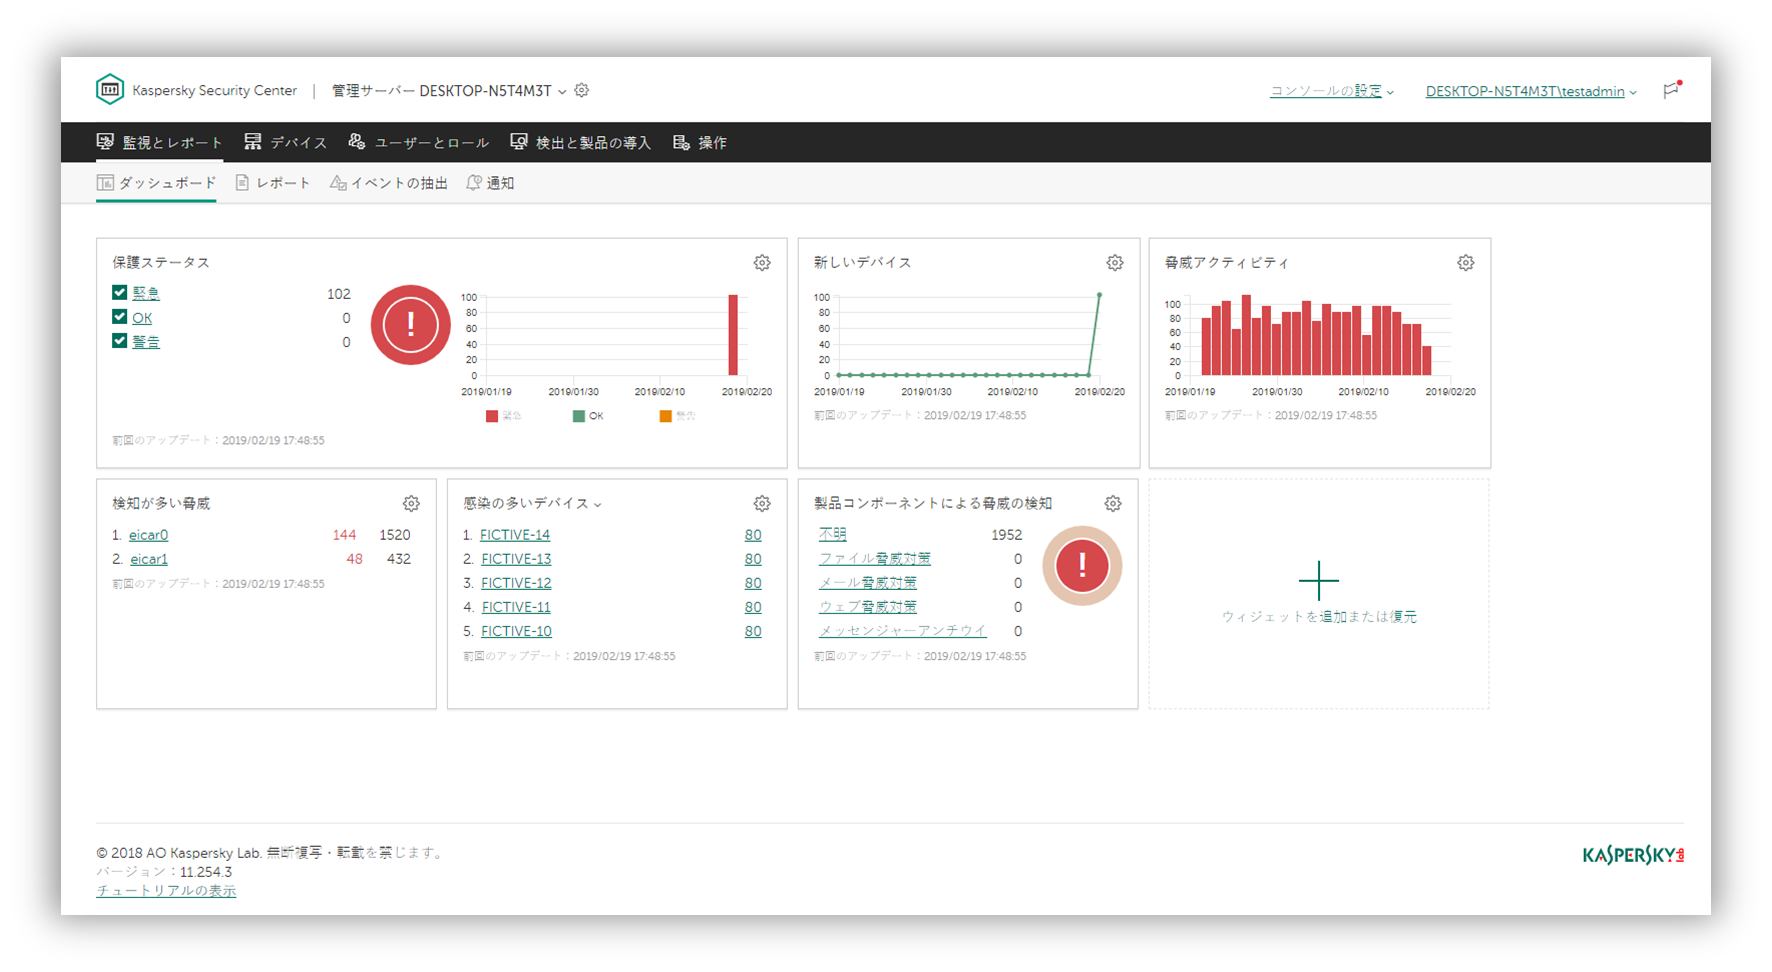This screenshot has height=972, width=1772.
Task: Click the イベントの抽出 icon
Action: [x=338, y=183]
